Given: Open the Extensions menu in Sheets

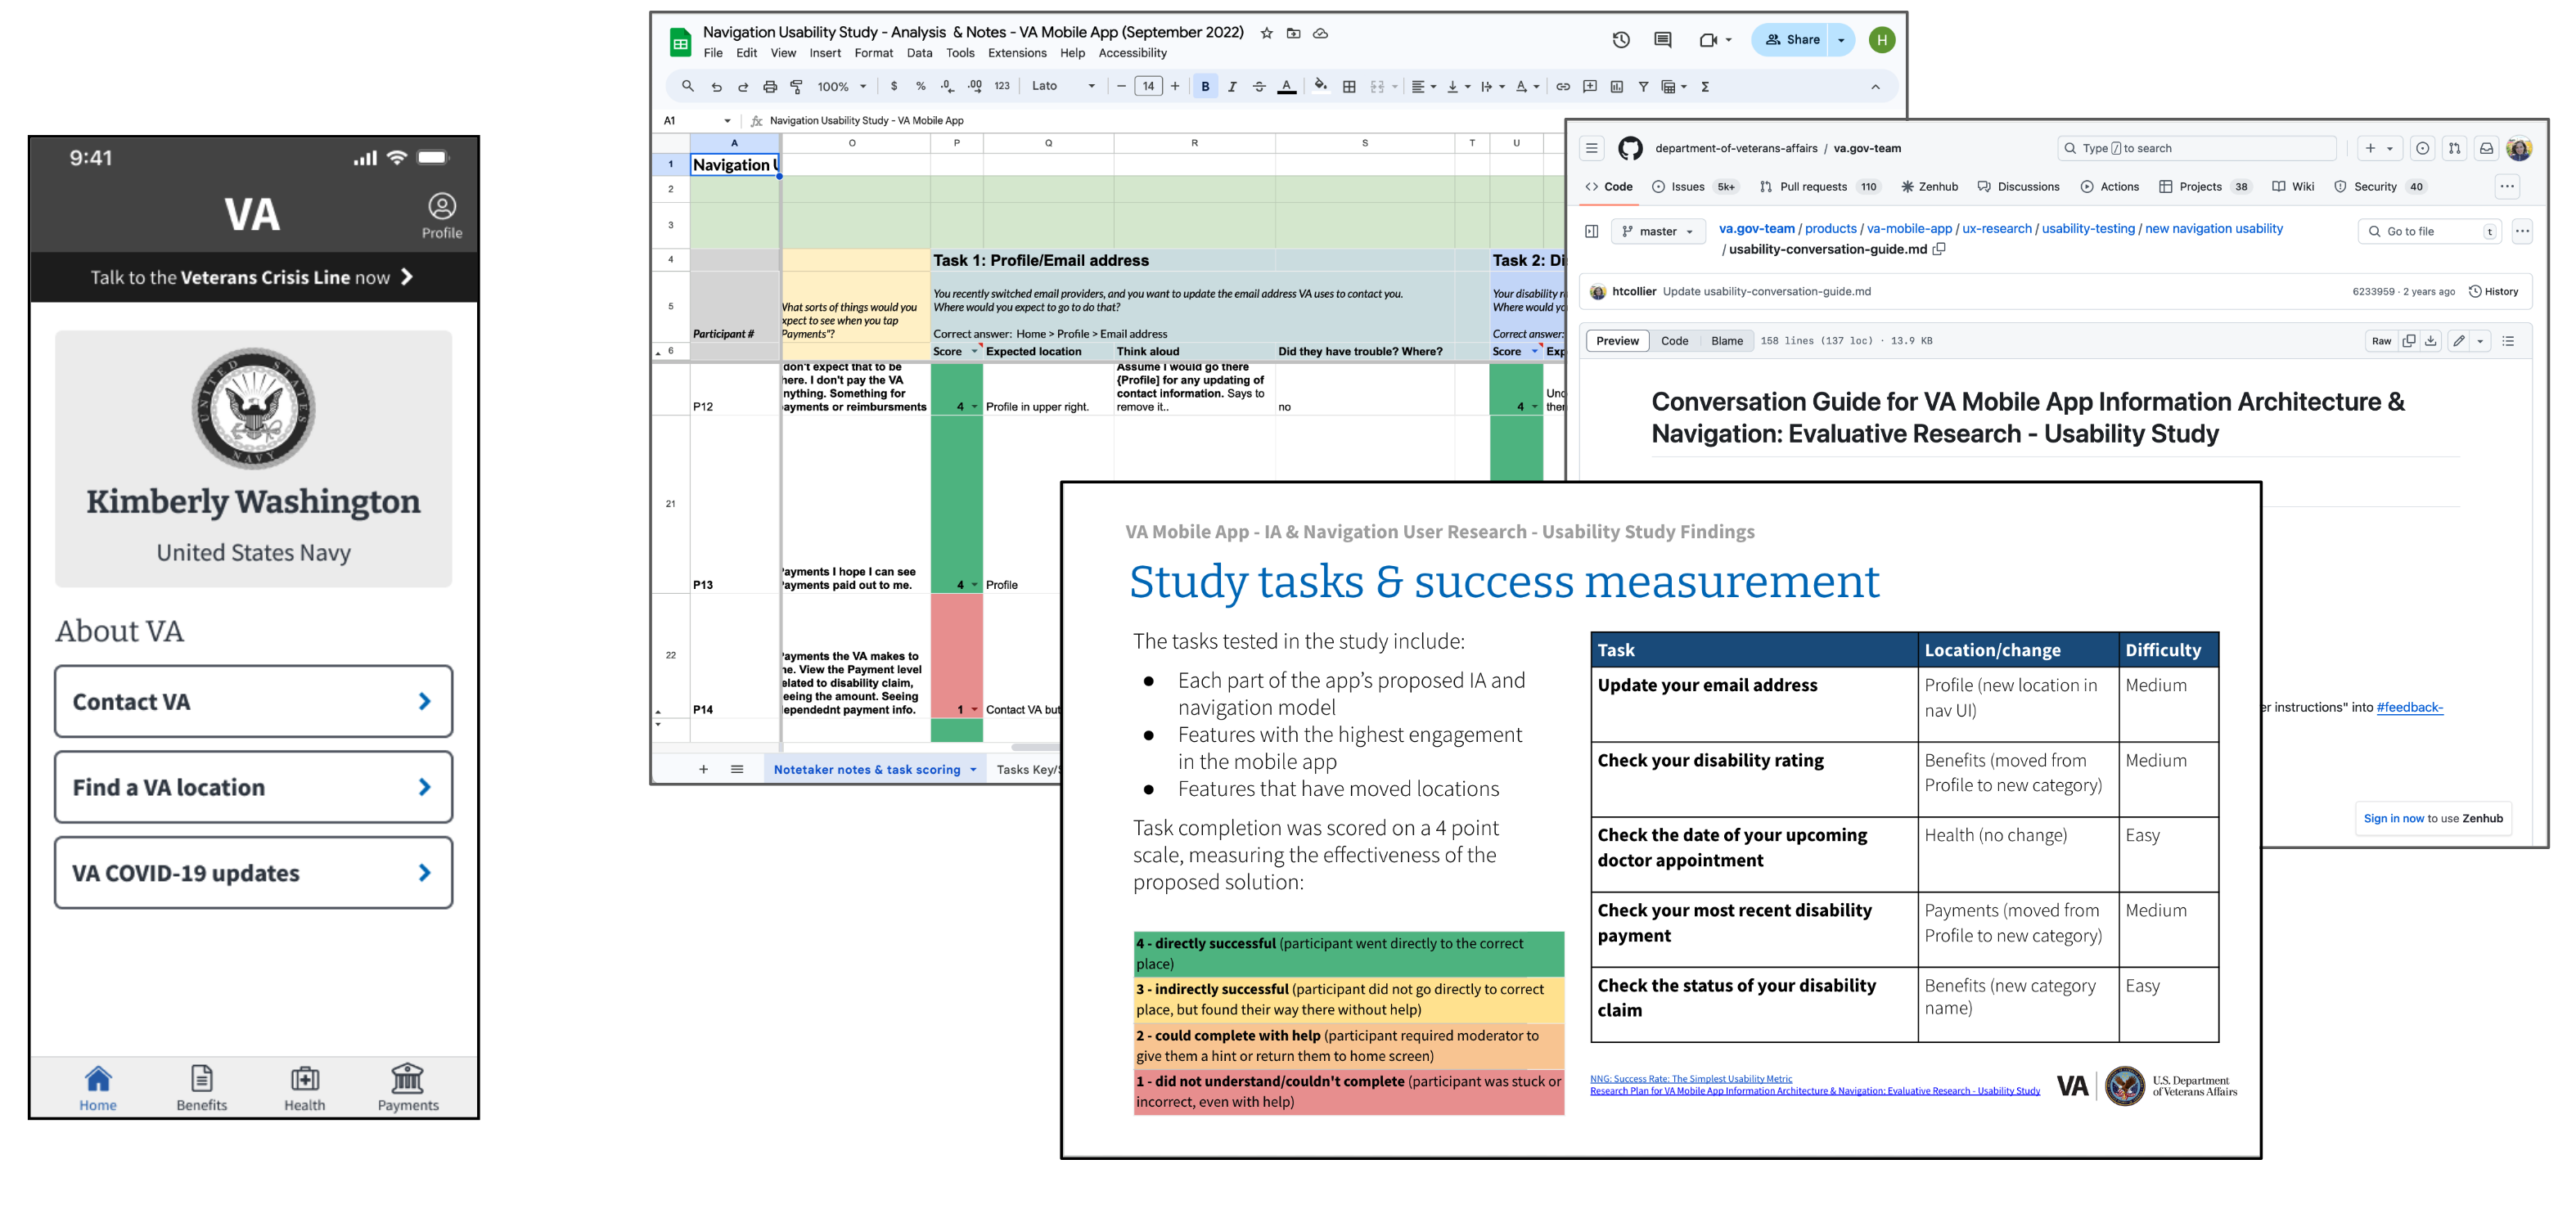Looking at the screenshot, I should point(1016,53).
